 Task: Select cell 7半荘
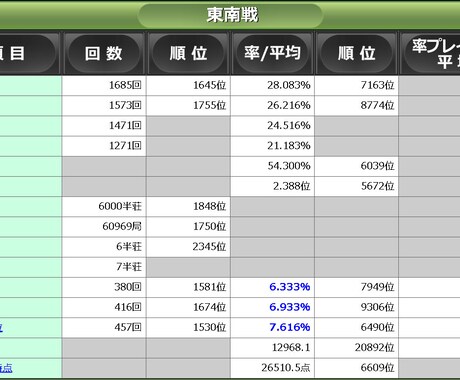point(104,267)
